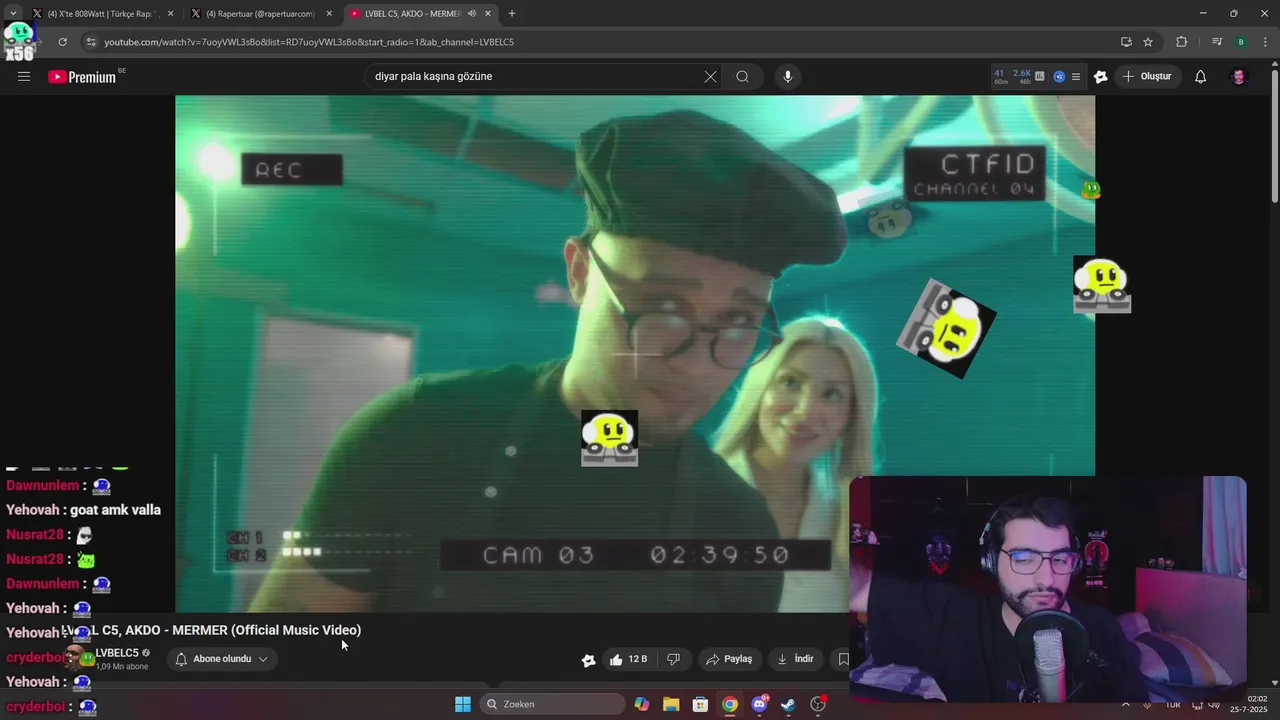Open File Explorer from taskbar
The image size is (1280, 720).
pos(671,704)
